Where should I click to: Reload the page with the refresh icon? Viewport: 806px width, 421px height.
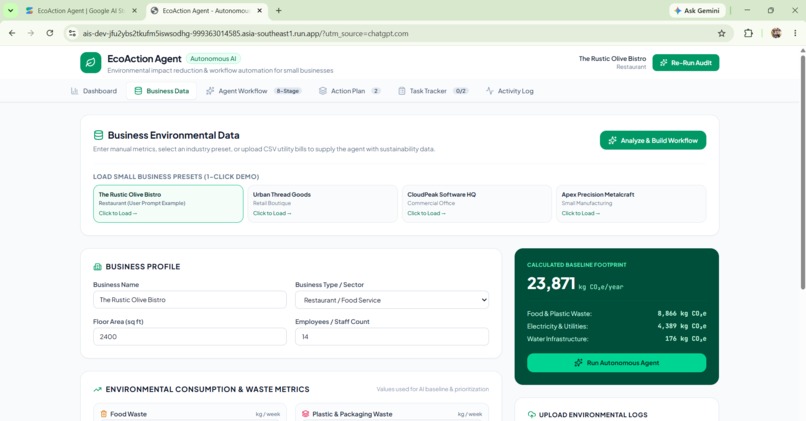pos(50,33)
